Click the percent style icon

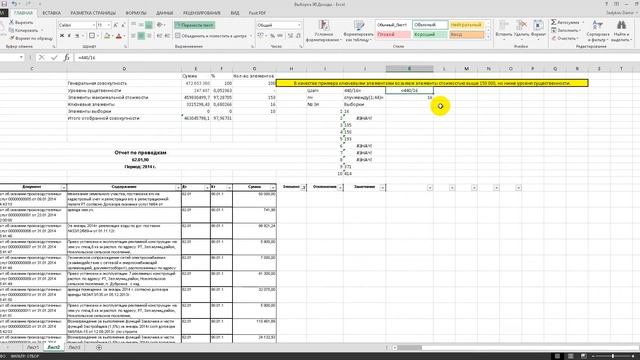pyautogui.click(x=272, y=36)
